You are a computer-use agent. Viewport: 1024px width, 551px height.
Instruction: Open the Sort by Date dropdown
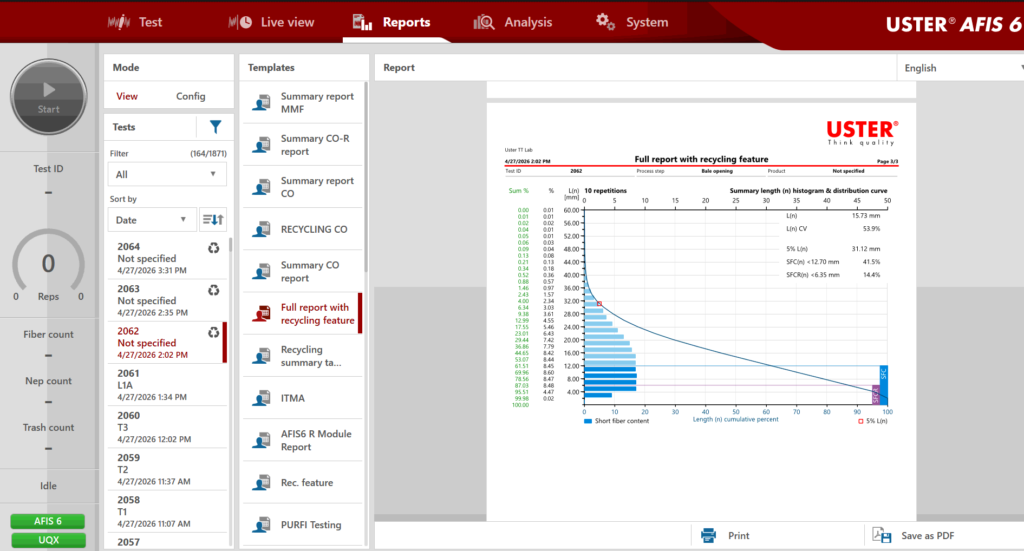151,220
